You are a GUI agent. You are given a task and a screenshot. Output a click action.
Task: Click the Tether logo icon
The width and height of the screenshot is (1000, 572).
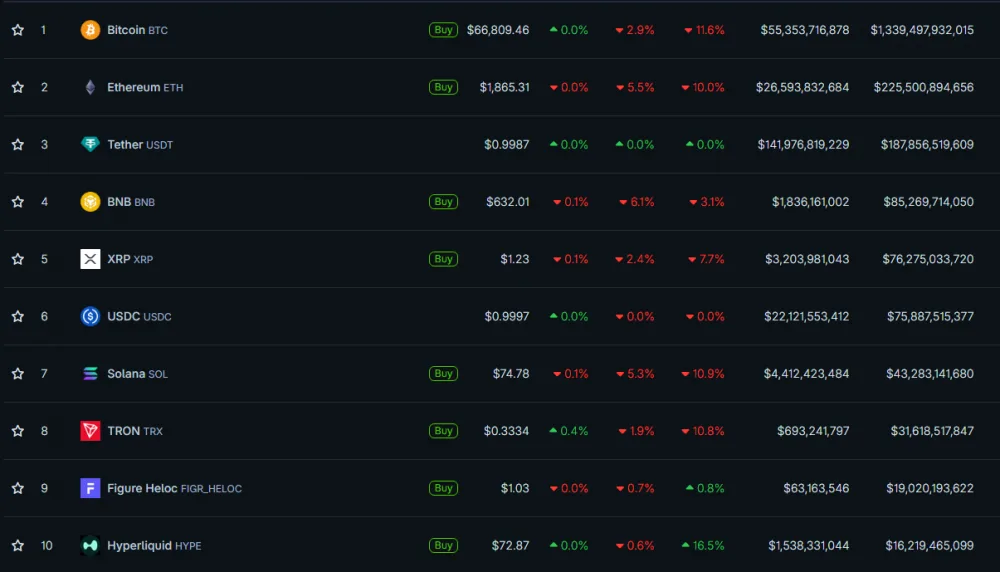[x=90, y=145]
